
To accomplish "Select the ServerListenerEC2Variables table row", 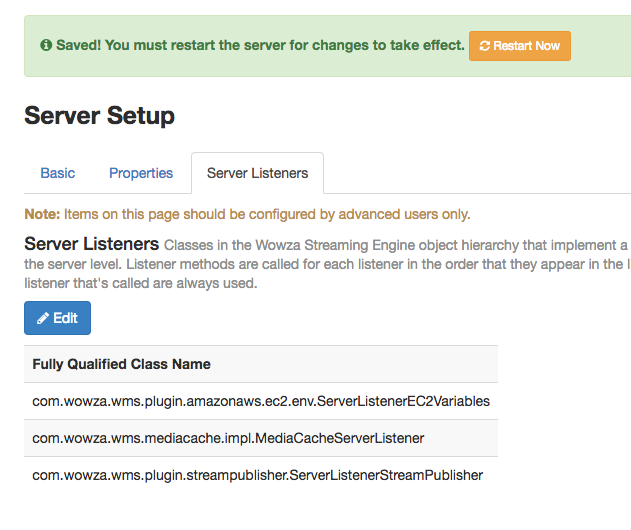I will (x=260, y=401).
